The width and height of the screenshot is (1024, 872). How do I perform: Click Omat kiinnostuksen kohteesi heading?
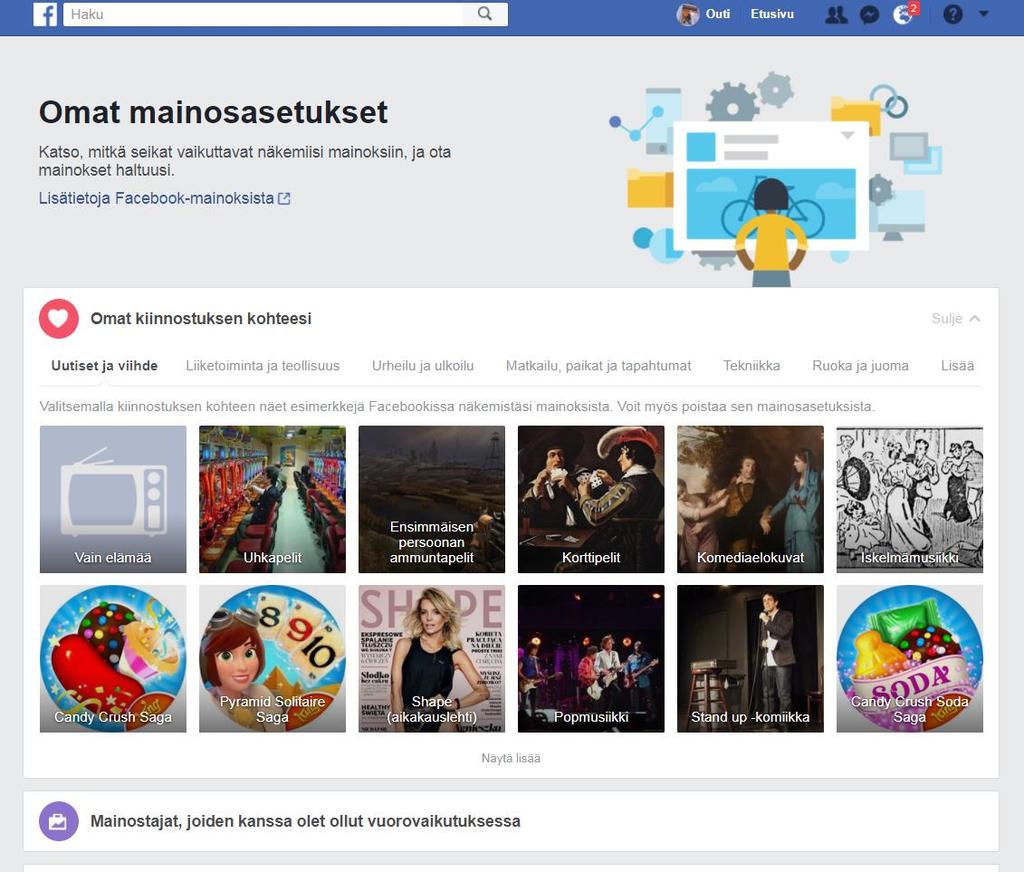click(x=201, y=319)
